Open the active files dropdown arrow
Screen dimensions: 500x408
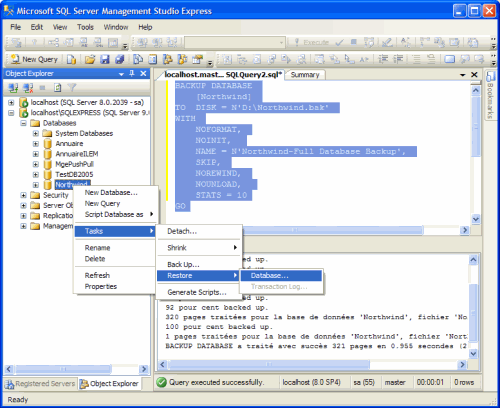pyautogui.click(x=463, y=75)
